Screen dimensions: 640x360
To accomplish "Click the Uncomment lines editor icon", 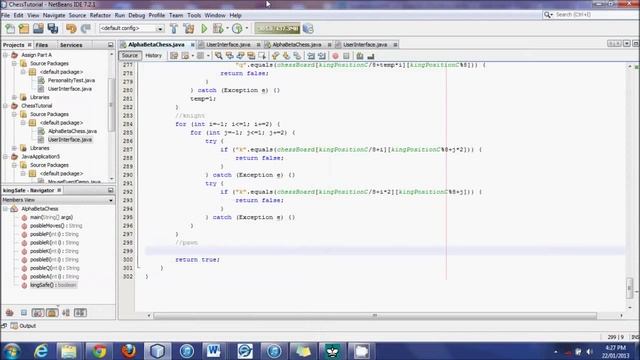I will pos(371,56).
